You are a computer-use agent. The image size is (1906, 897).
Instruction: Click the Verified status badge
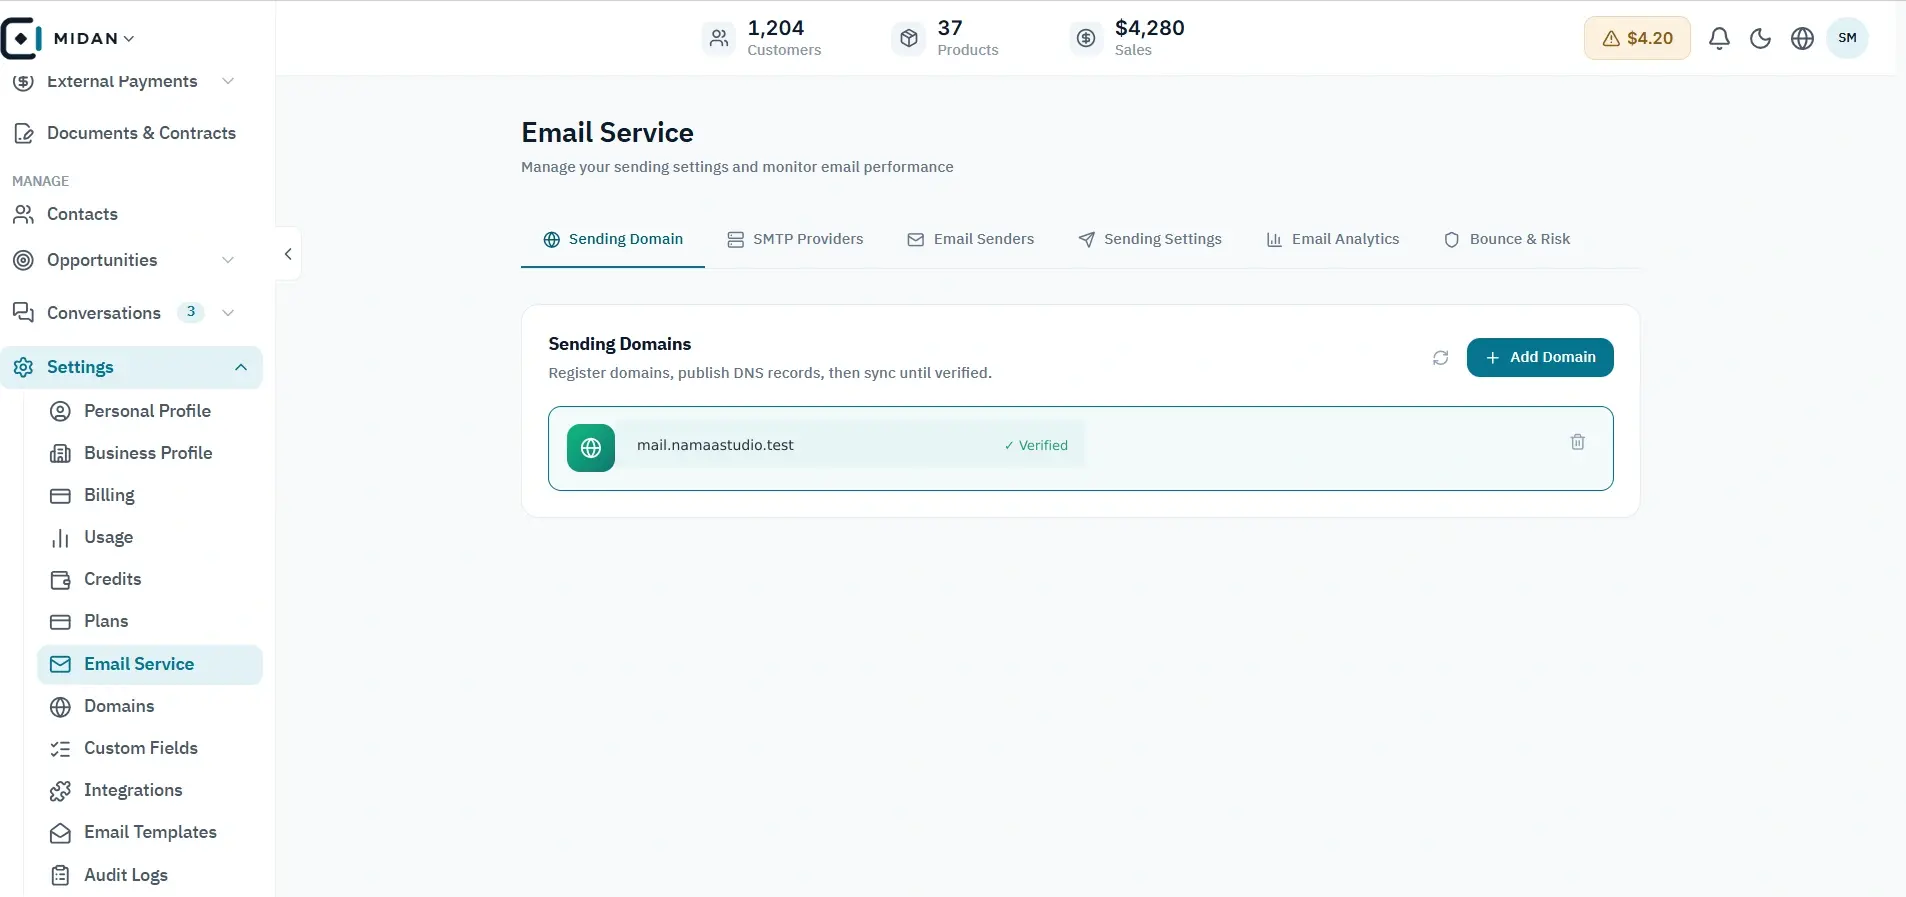click(x=1036, y=446)
